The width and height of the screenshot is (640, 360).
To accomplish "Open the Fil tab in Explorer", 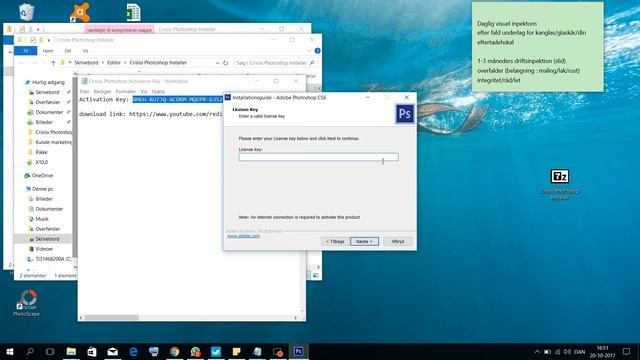I will click(25, 51).
